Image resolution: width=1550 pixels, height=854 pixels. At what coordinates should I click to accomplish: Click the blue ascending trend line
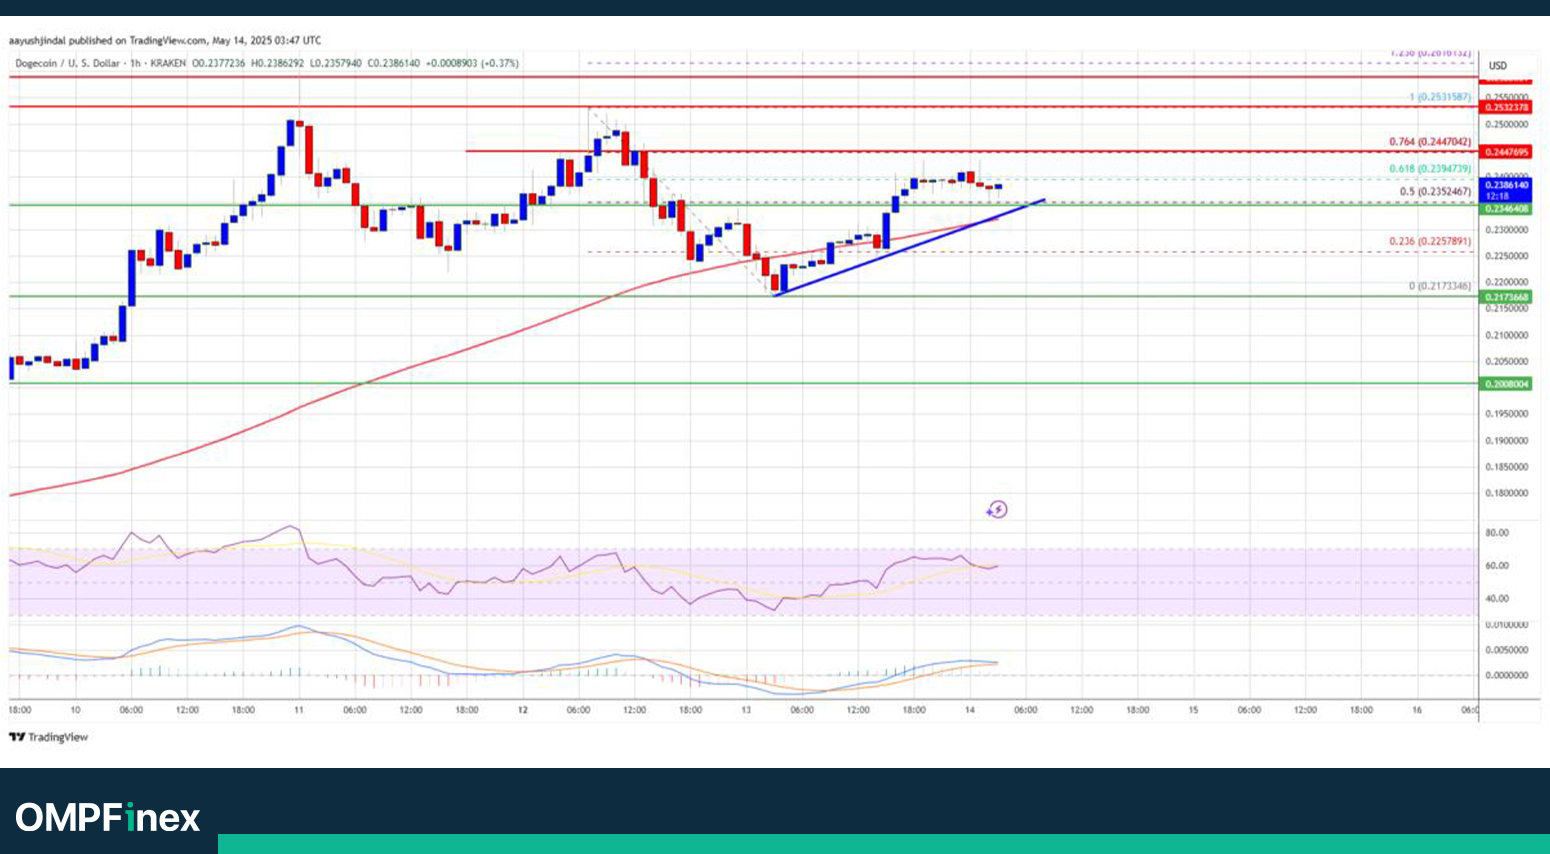coord(909,247)
